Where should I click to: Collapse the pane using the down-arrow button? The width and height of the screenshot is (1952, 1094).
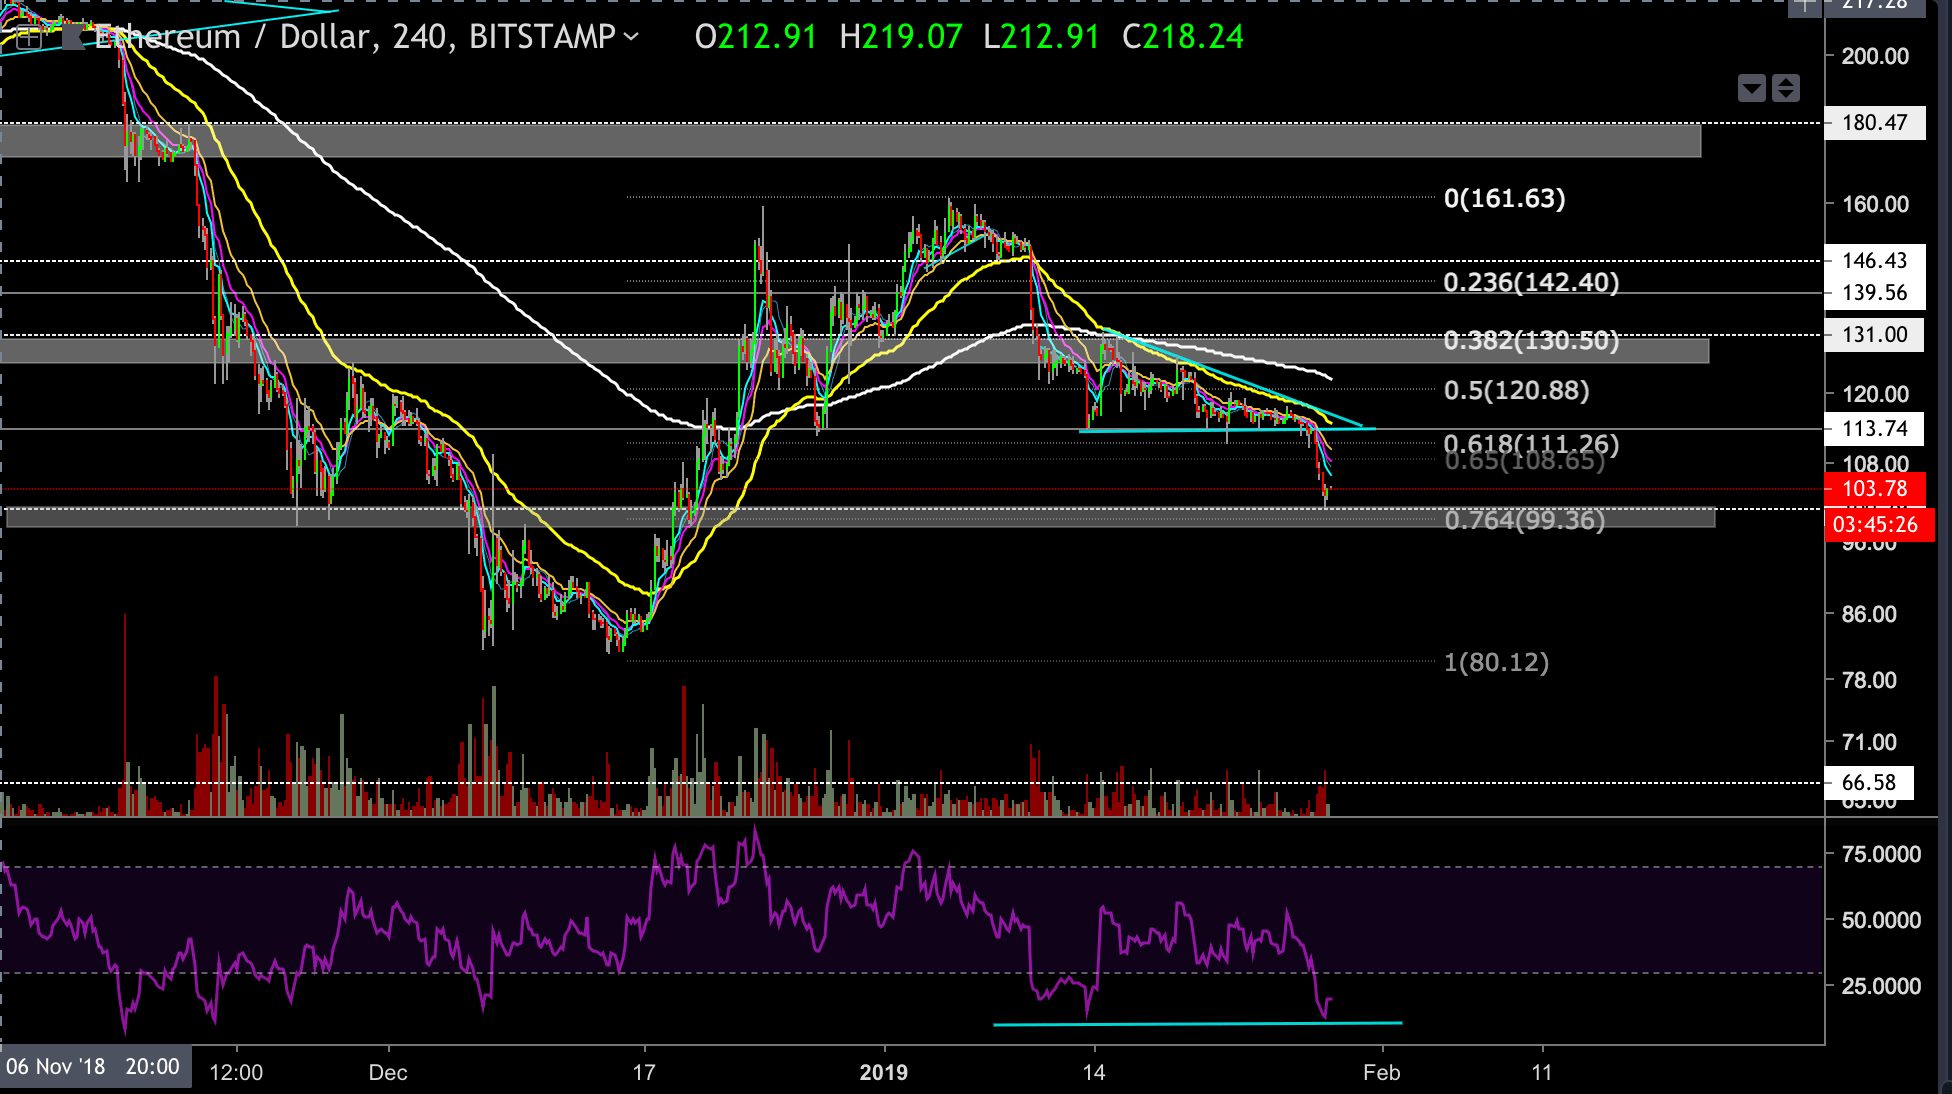tap(1752, 88)
